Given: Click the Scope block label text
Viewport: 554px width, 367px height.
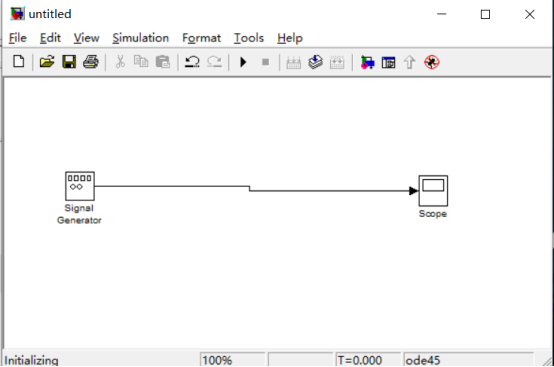Looking at the screenshot, I should tap(433, 214).
